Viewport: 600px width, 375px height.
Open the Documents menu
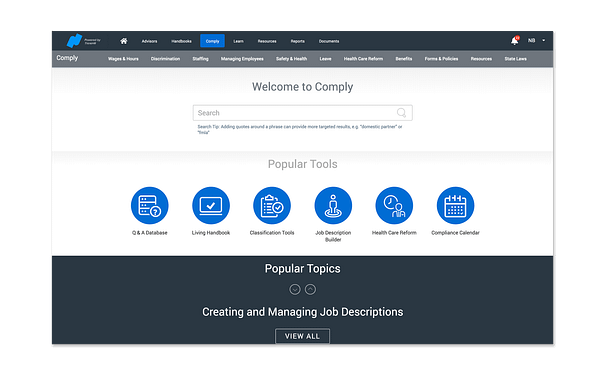[329, 41]
